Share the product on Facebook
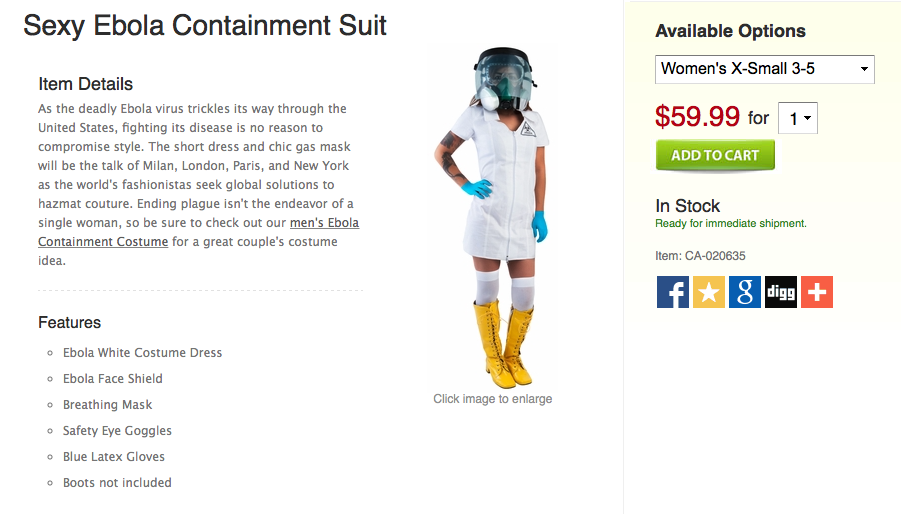Image resolution: width=901 pixels, height=514 pixels. click(x=673, y=292)
